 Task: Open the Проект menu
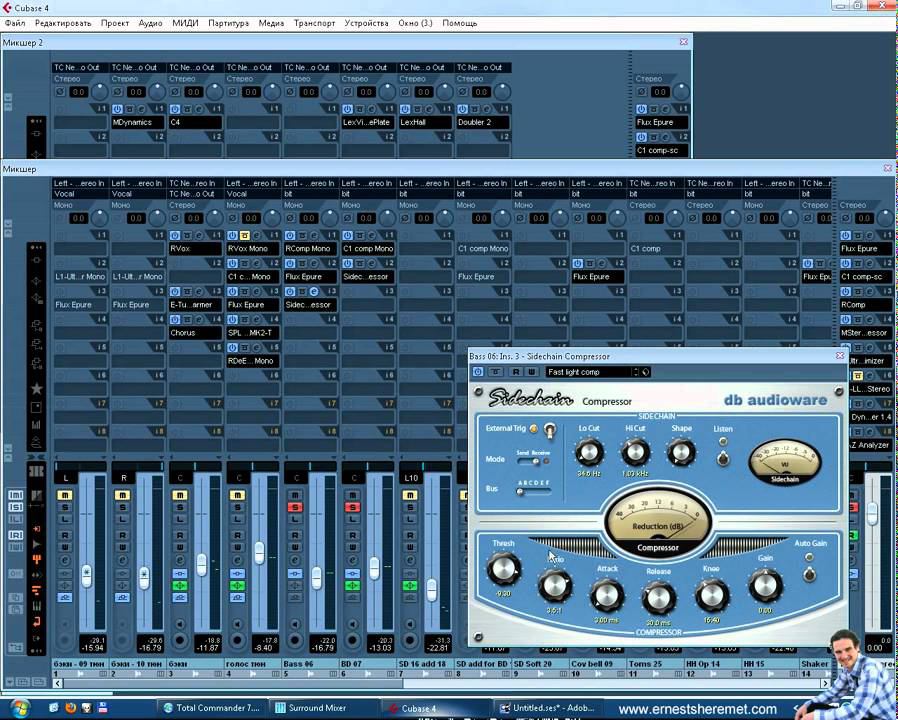click(x=115, y=23)
